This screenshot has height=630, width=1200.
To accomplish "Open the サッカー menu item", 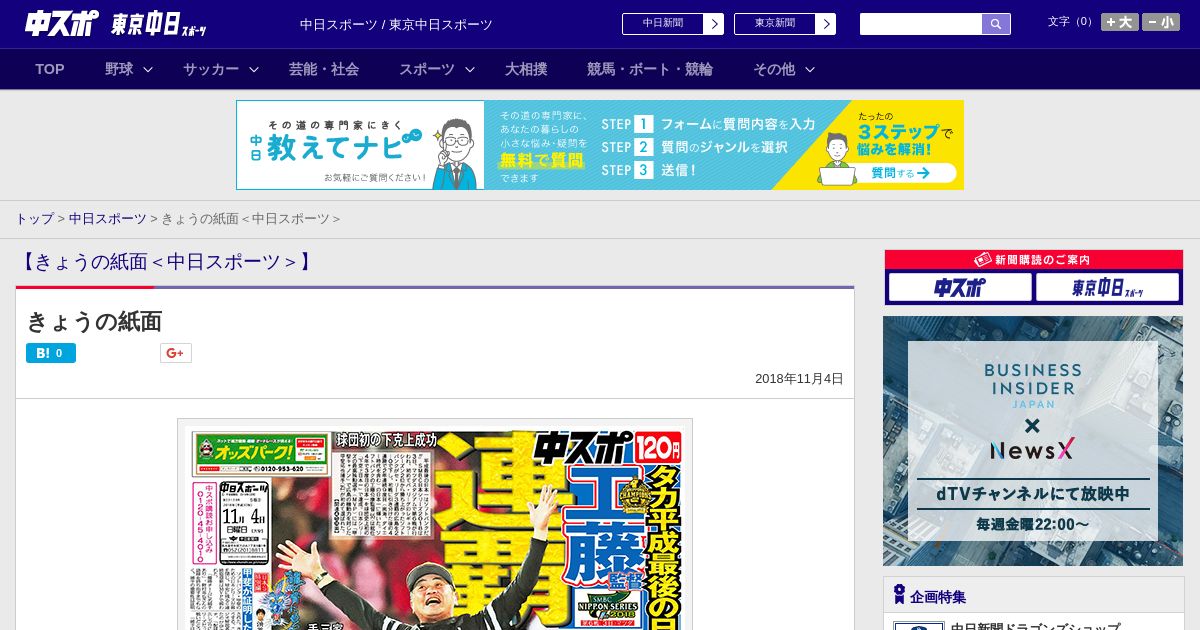I will coord(211,69).
